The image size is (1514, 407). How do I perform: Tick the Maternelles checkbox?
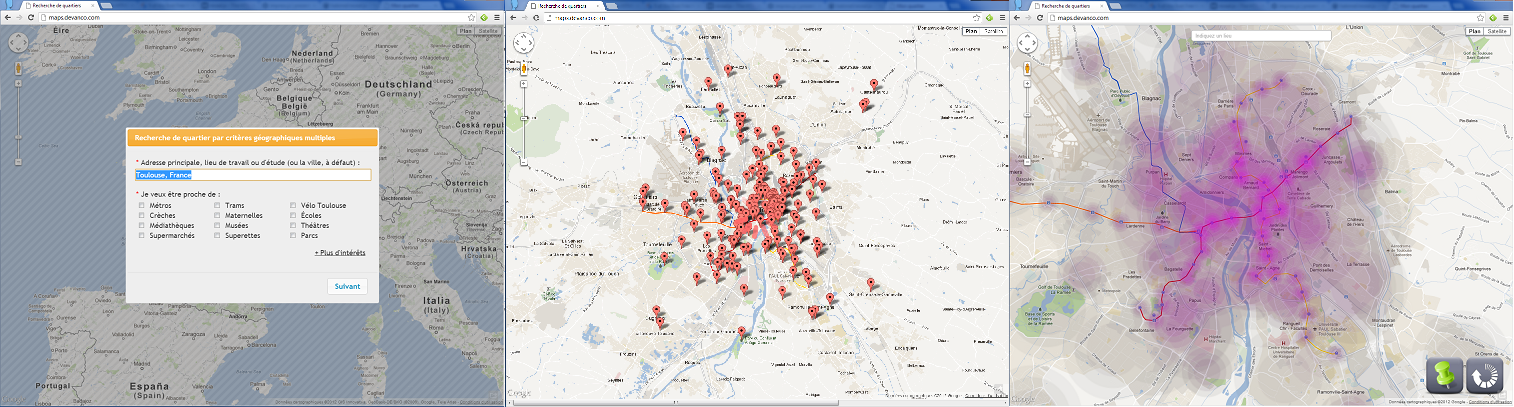tap(218, 216)
